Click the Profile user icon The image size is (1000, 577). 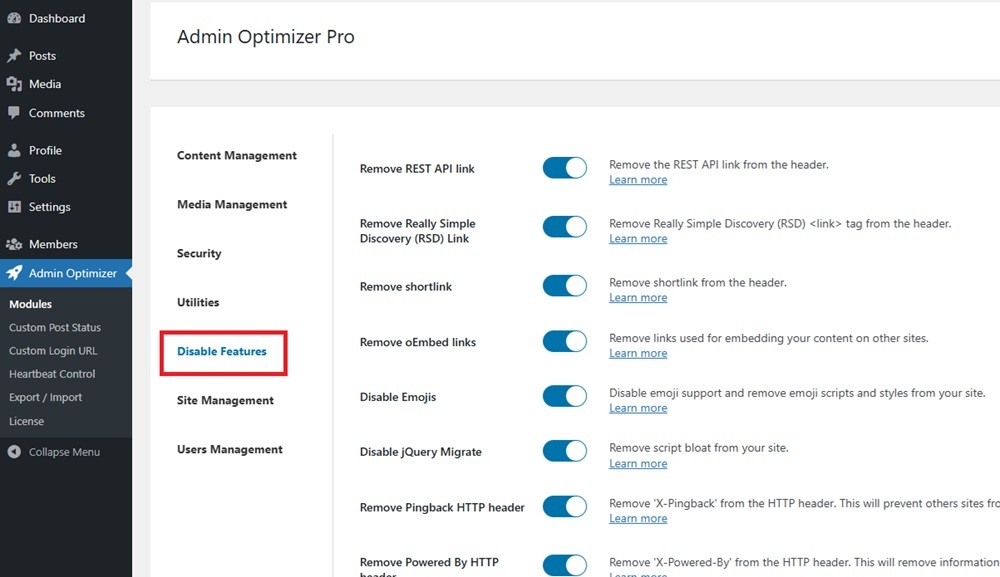point(14,150)
